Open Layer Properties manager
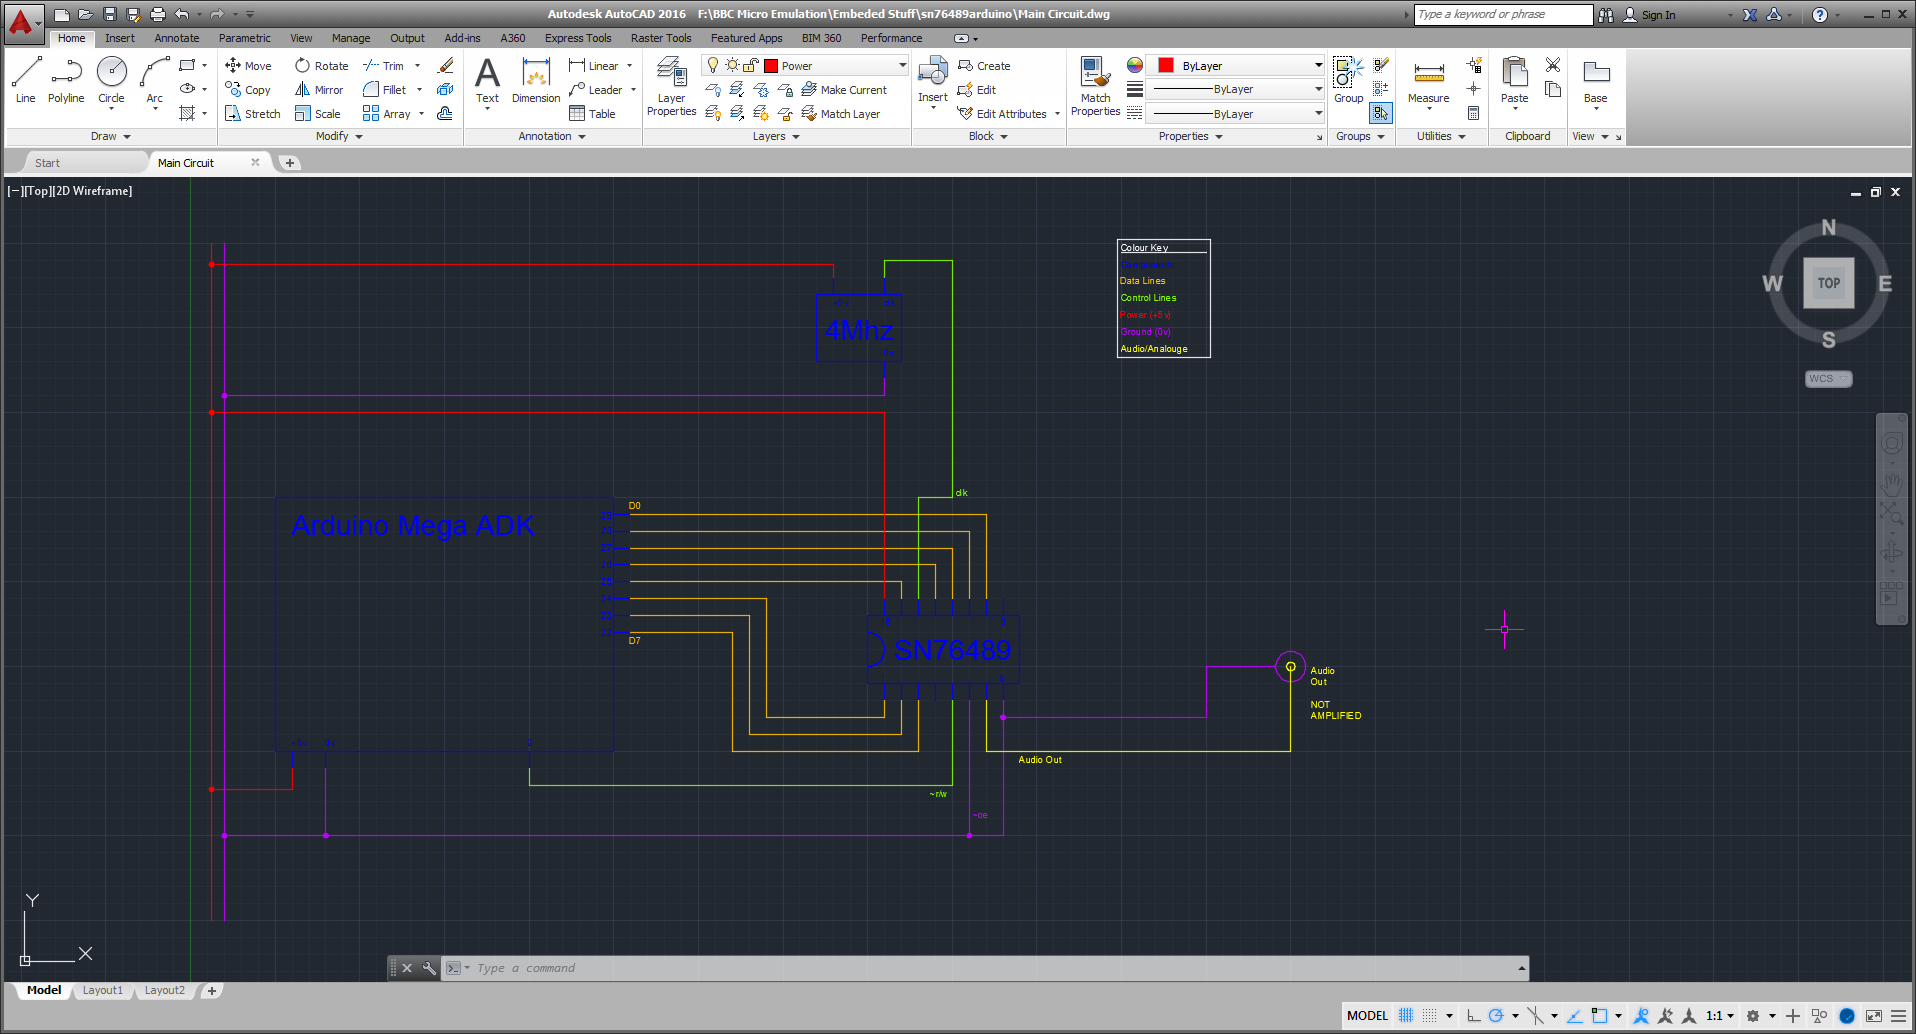This screenshot has width=1916, height=1034. tap(671, 86)
